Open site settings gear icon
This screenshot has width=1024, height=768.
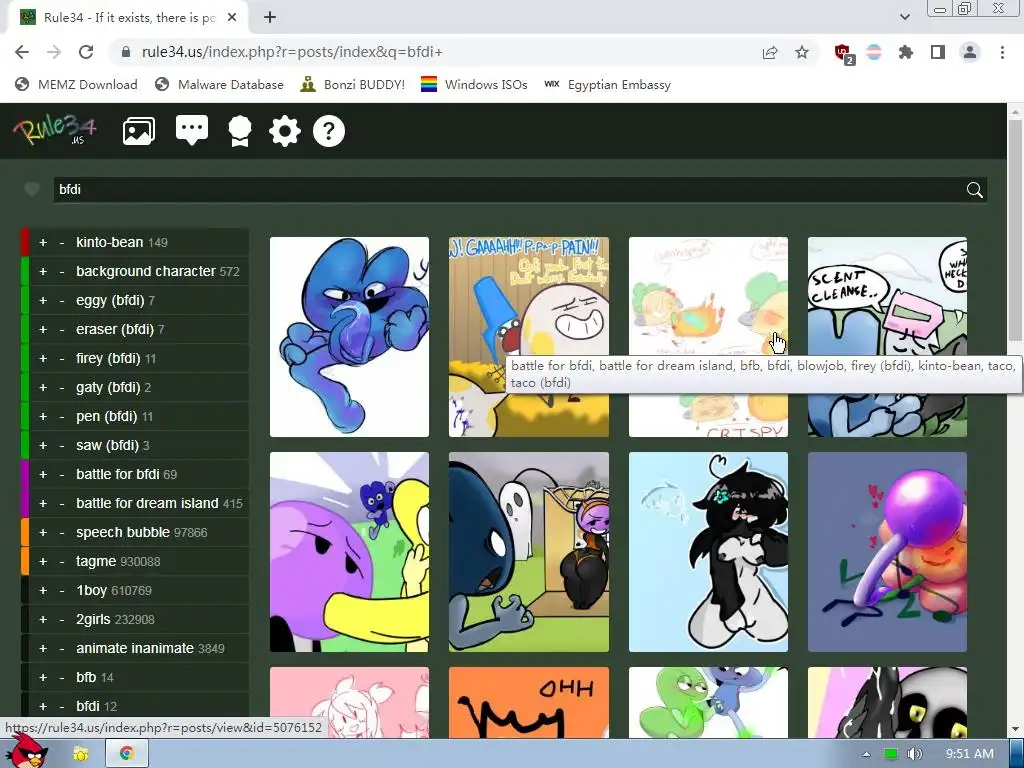tap(285, 131)
